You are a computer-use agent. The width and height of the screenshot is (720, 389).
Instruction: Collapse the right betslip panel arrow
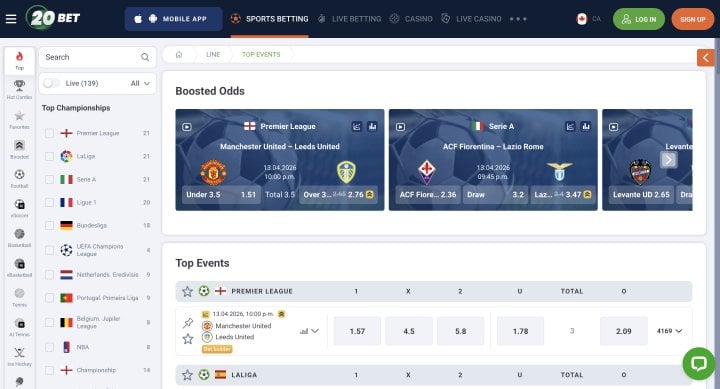706,58
